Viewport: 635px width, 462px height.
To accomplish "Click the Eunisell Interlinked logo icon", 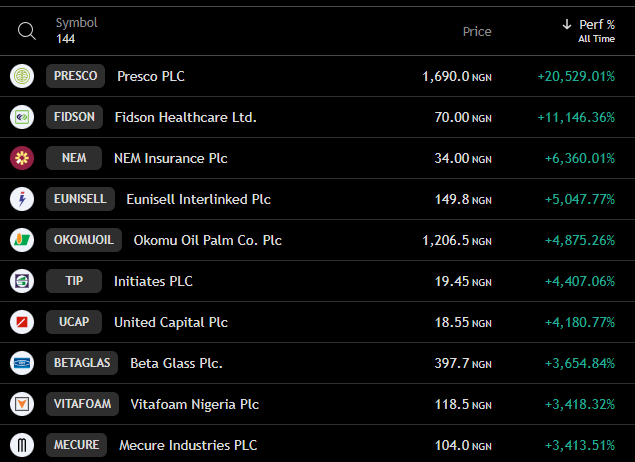I will point(22,199).
